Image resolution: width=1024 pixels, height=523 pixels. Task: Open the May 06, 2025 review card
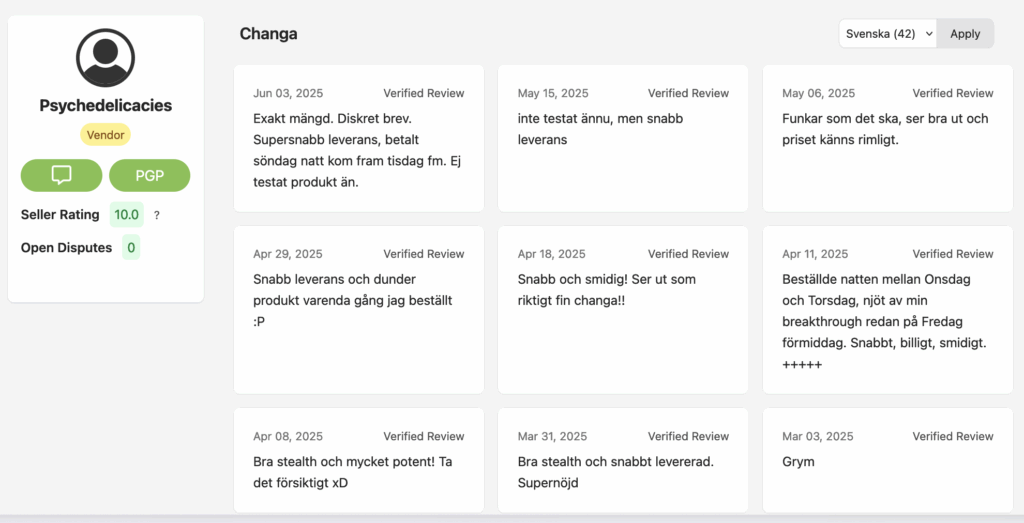[x=887, y=138]
